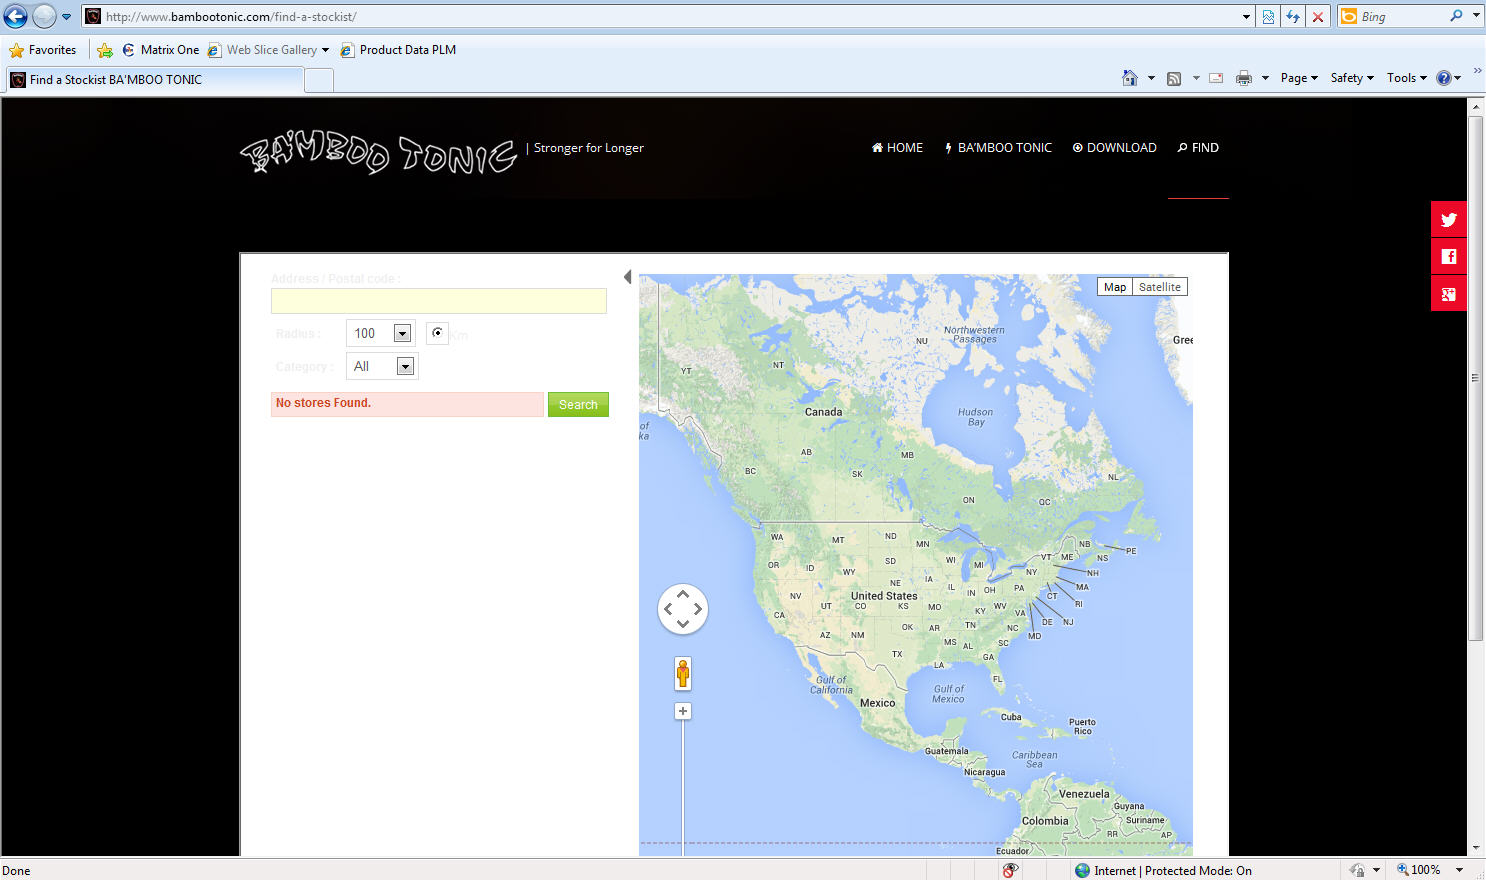Open the Safety menu
The width and height of the screenshot is (1486, 881).
[1352, 78]
